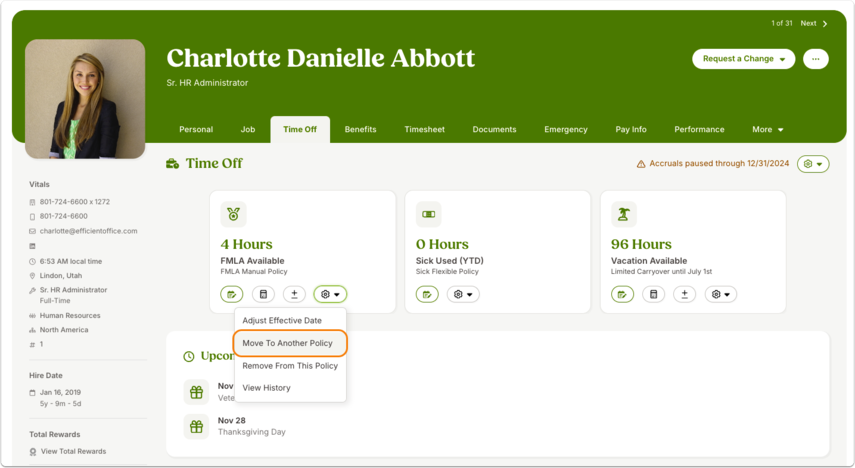
Task: Choose Move To Another Policy
Action: [x=290, y=343]
